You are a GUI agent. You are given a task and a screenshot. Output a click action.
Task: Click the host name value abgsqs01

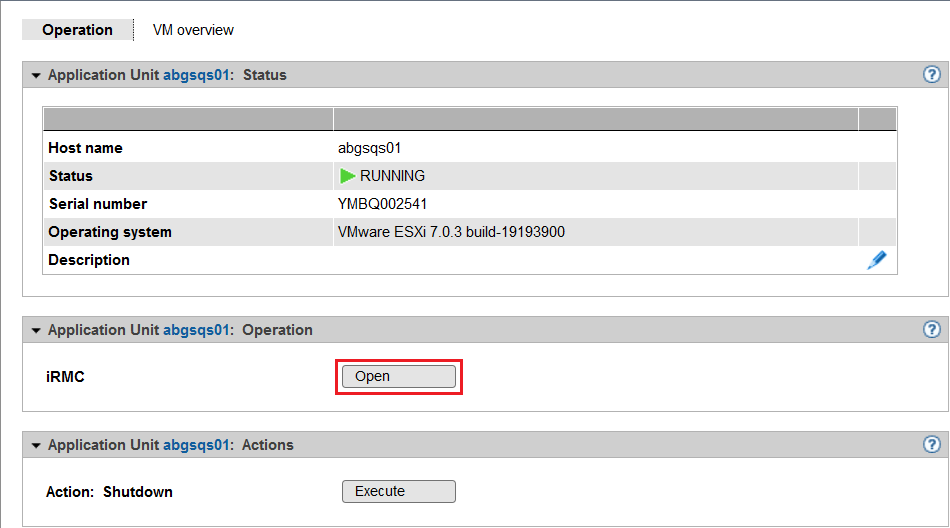click(369, 148)
